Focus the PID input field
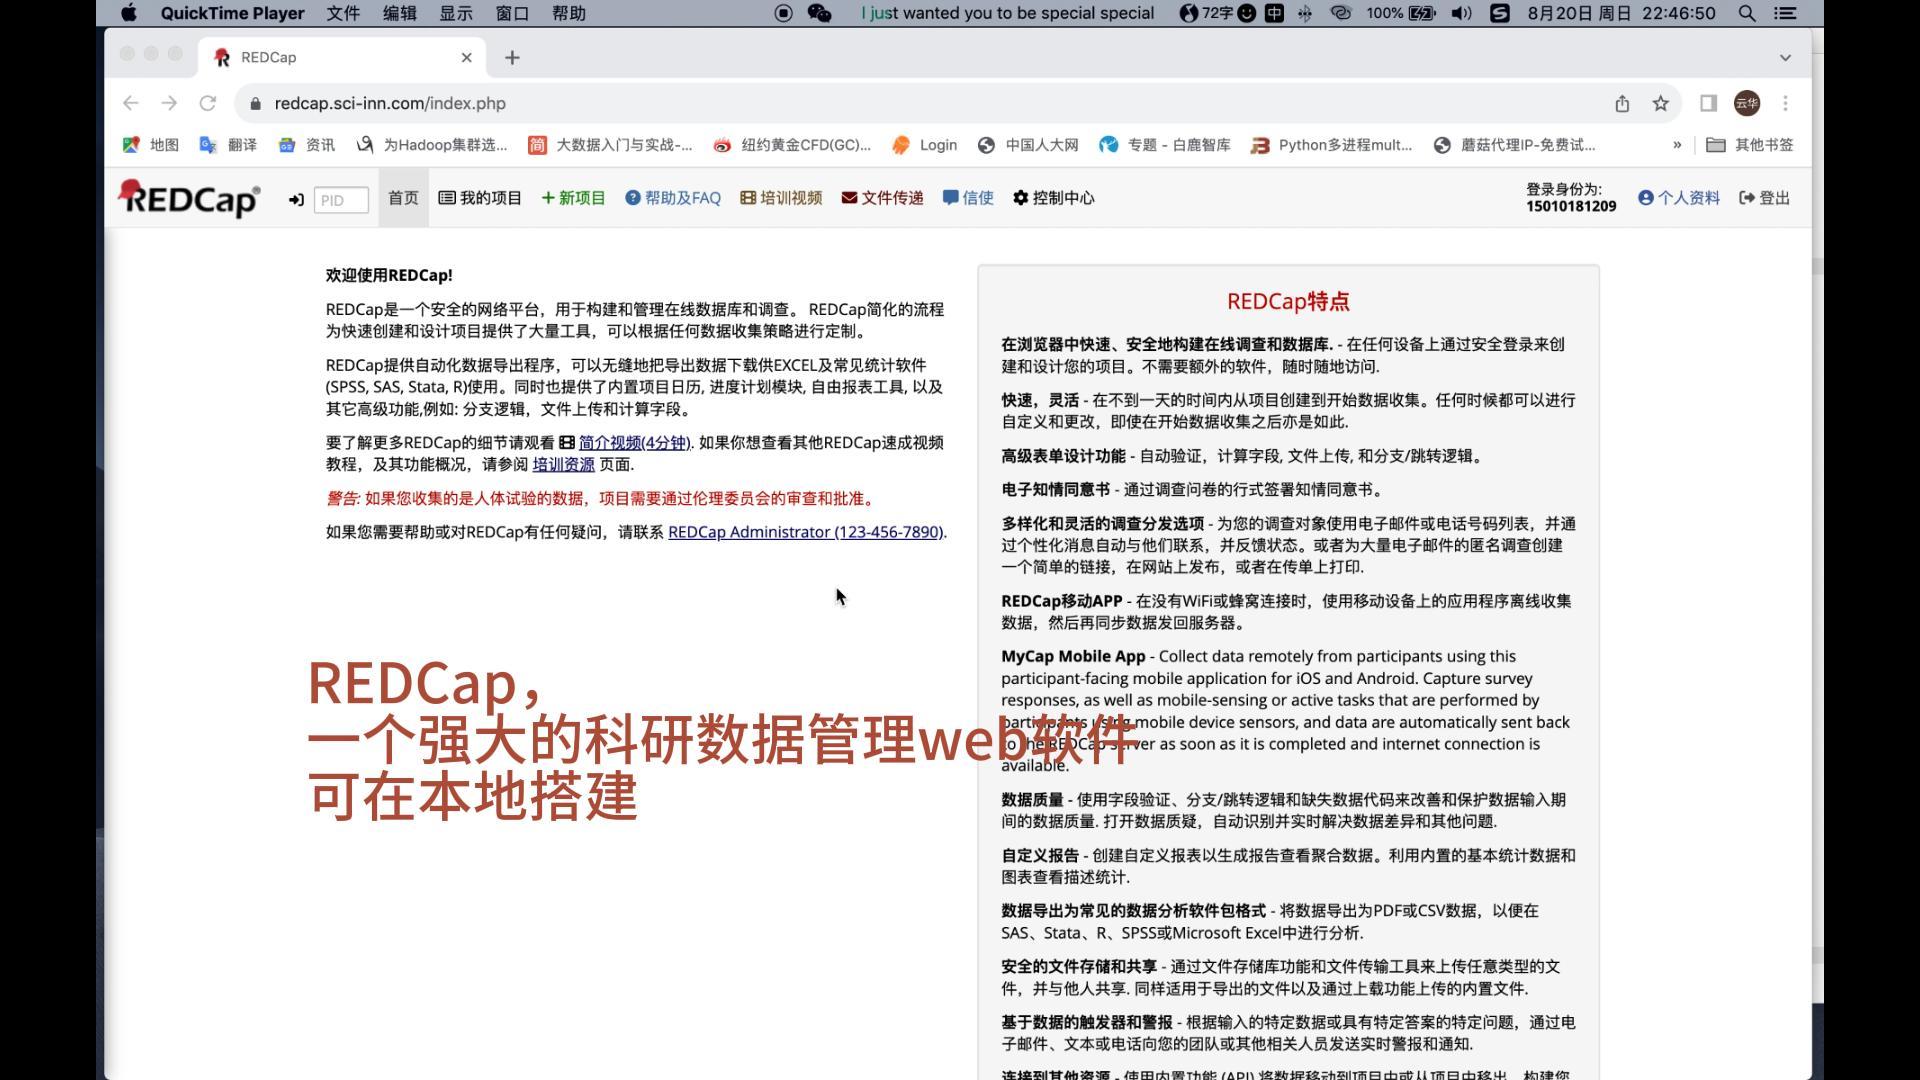Viewport: 1920px width, 1080px height. coord(341,200)
